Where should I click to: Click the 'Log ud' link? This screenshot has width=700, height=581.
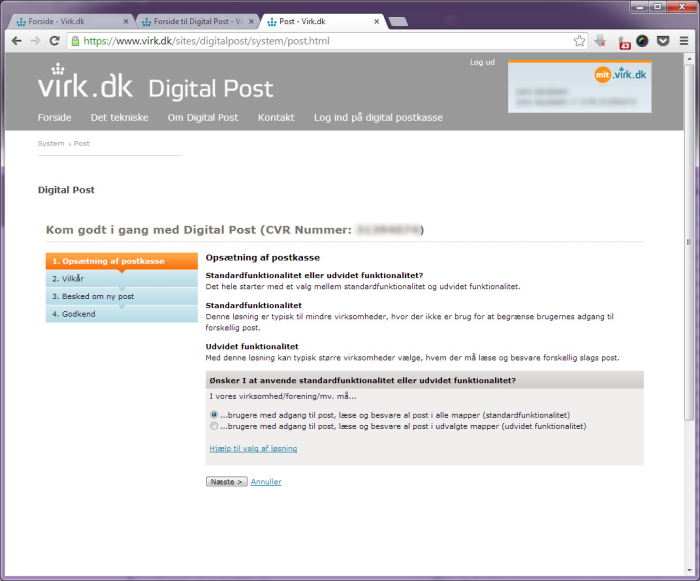[482, 62]
